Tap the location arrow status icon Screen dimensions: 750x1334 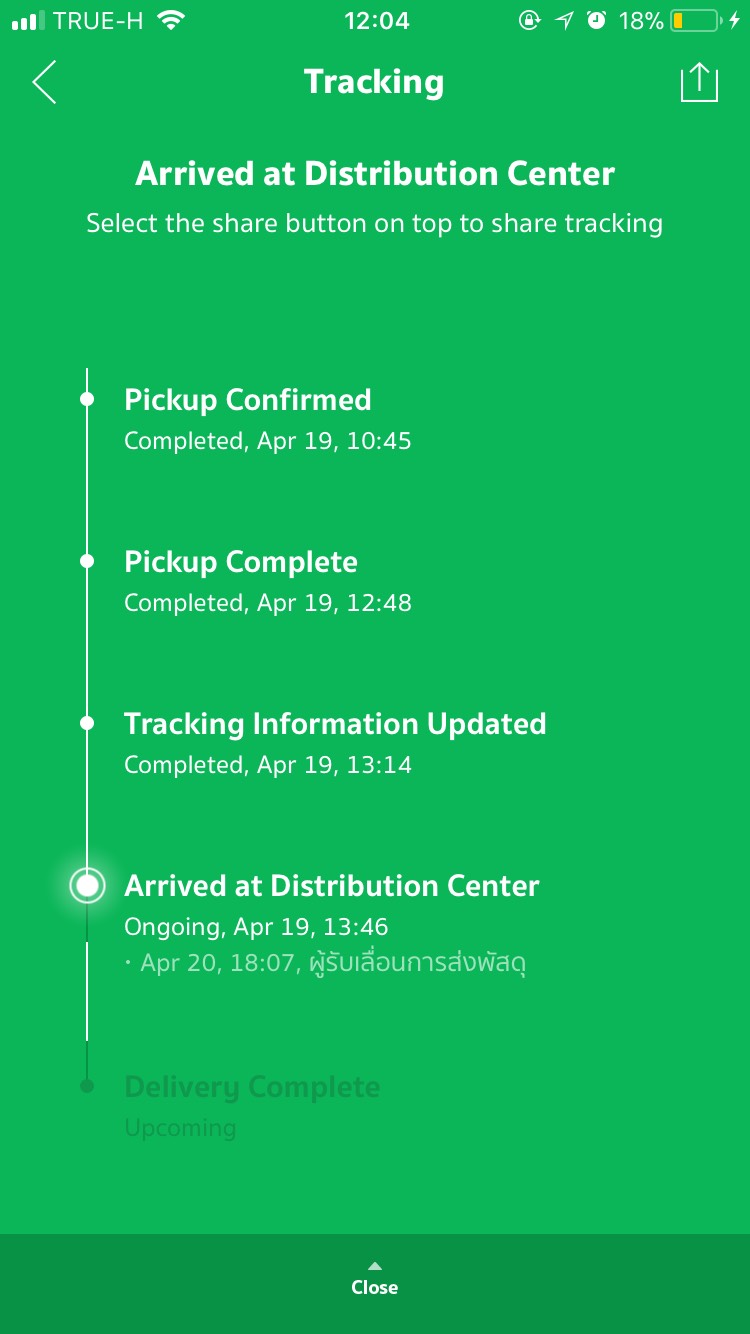coord(565,21)
